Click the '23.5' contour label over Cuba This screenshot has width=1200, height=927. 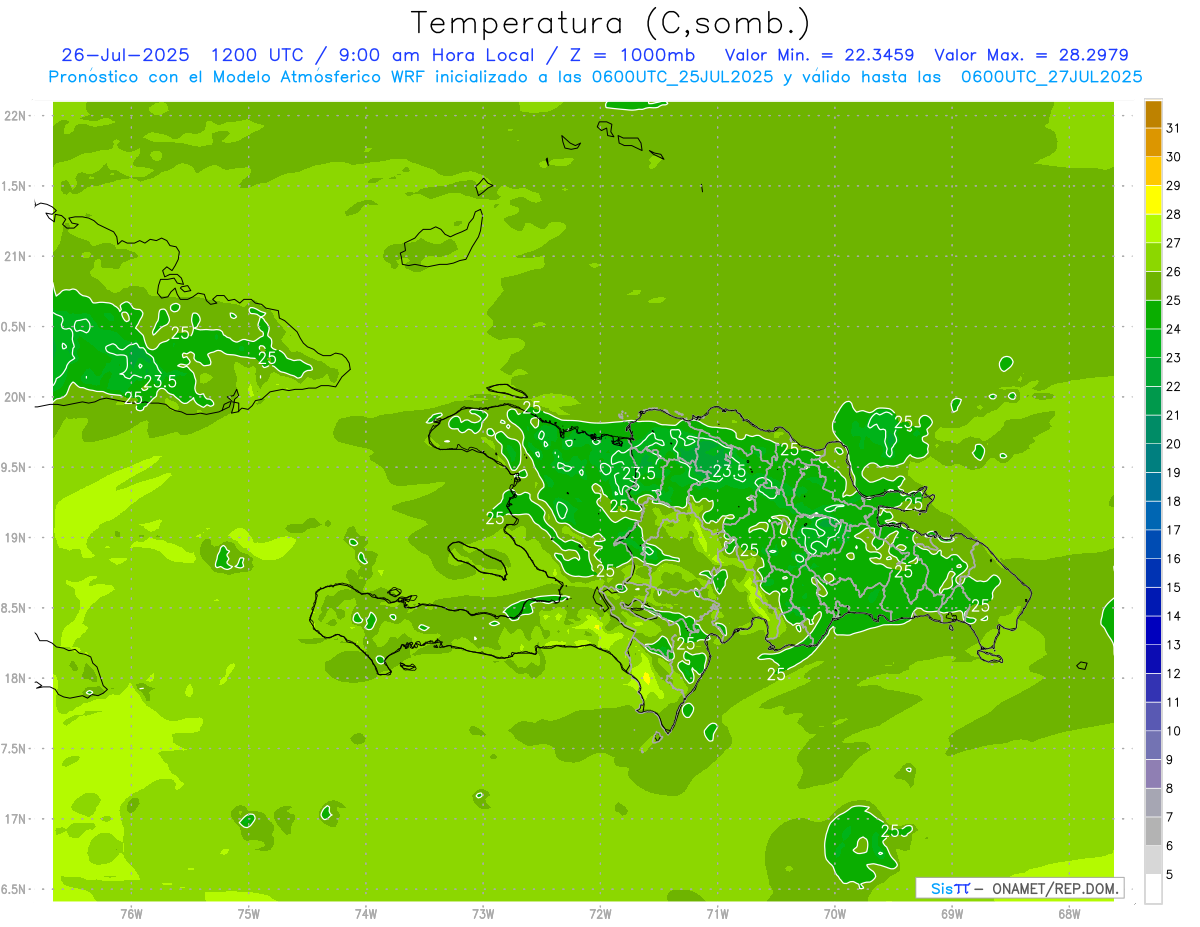(x=160, y=381)
